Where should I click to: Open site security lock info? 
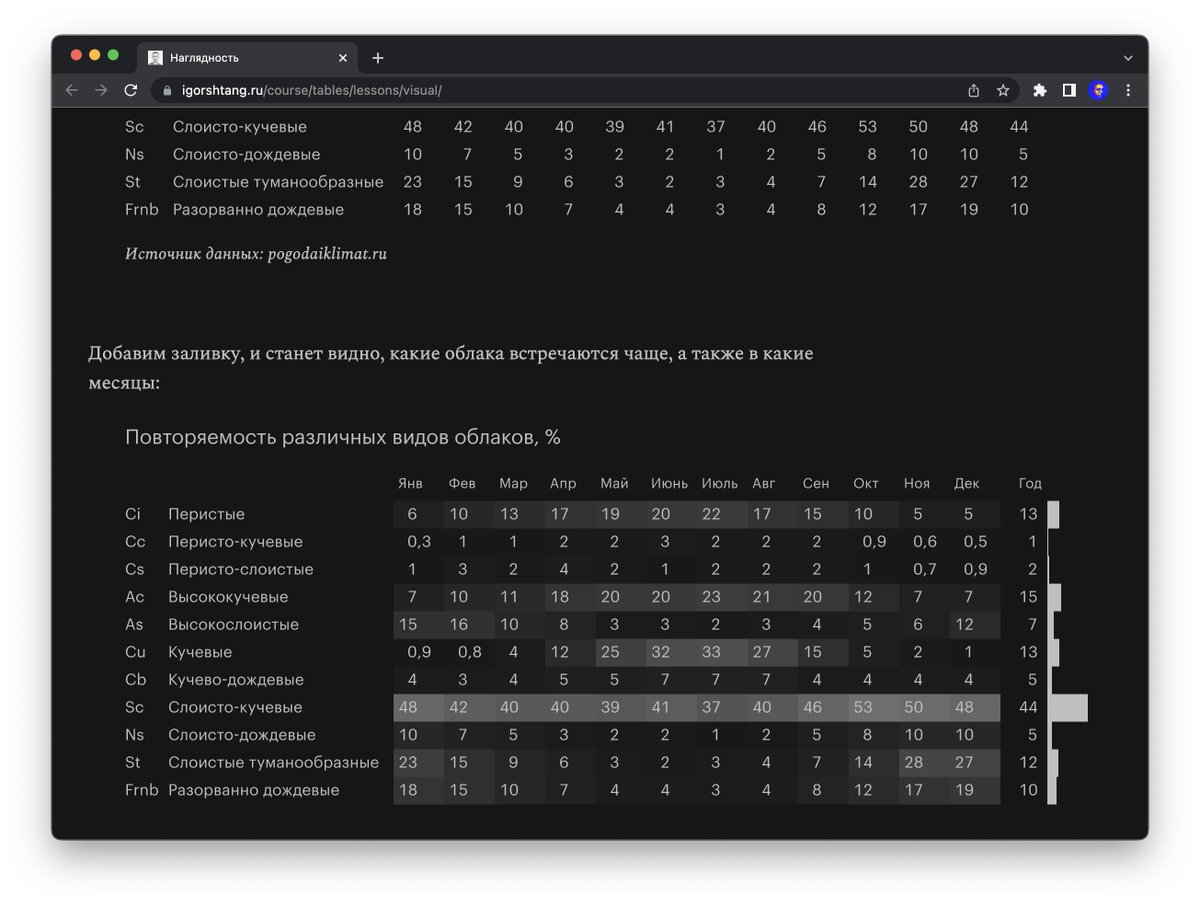[167, 90]
